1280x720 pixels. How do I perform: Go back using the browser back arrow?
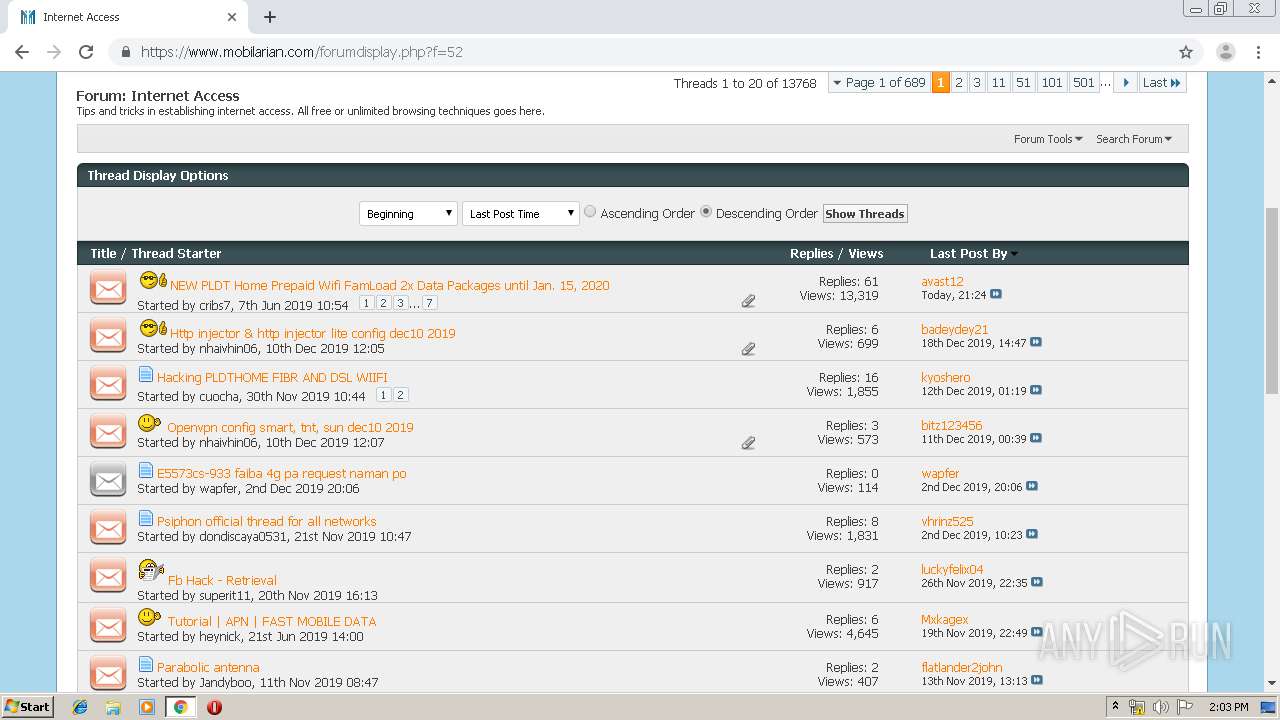22,52
